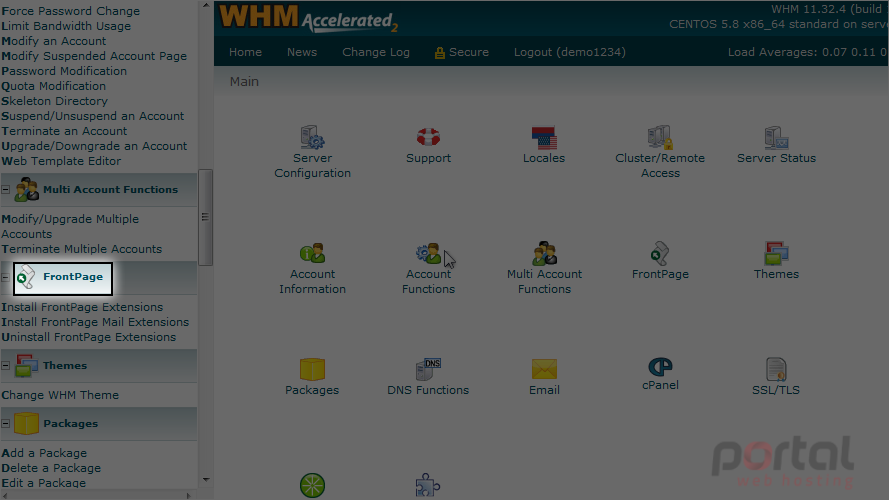
Task: Open the cPanel icon
Action: (x=660, y=367)
